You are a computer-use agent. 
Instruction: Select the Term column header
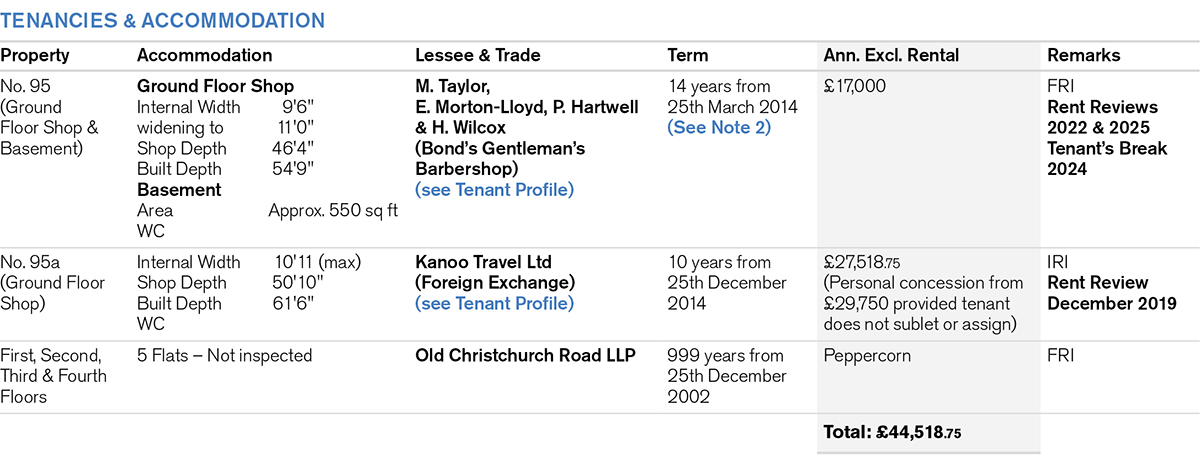point(687,56)
